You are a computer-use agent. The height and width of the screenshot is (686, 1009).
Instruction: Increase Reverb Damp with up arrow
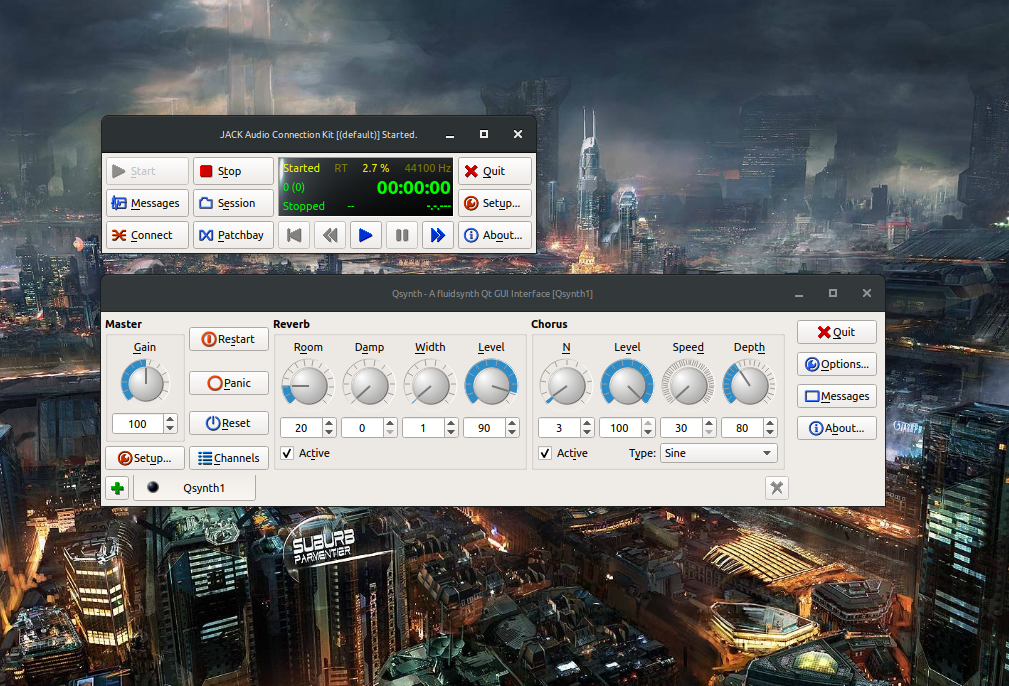[x=390, y=423]
